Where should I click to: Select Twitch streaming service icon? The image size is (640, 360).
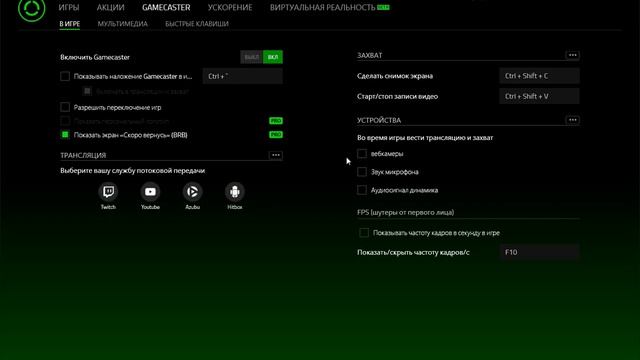pos(108,191)
